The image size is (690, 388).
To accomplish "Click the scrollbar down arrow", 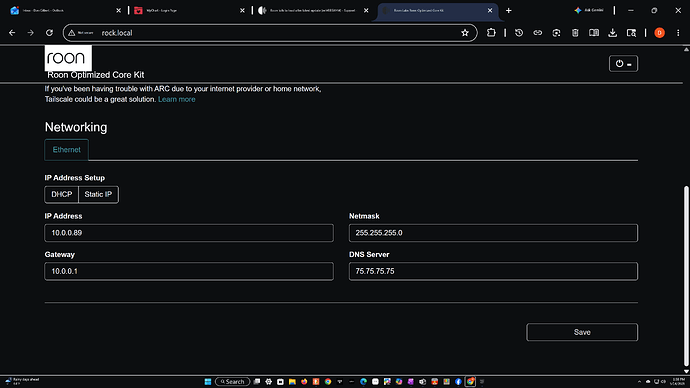I will click(686, 371).
